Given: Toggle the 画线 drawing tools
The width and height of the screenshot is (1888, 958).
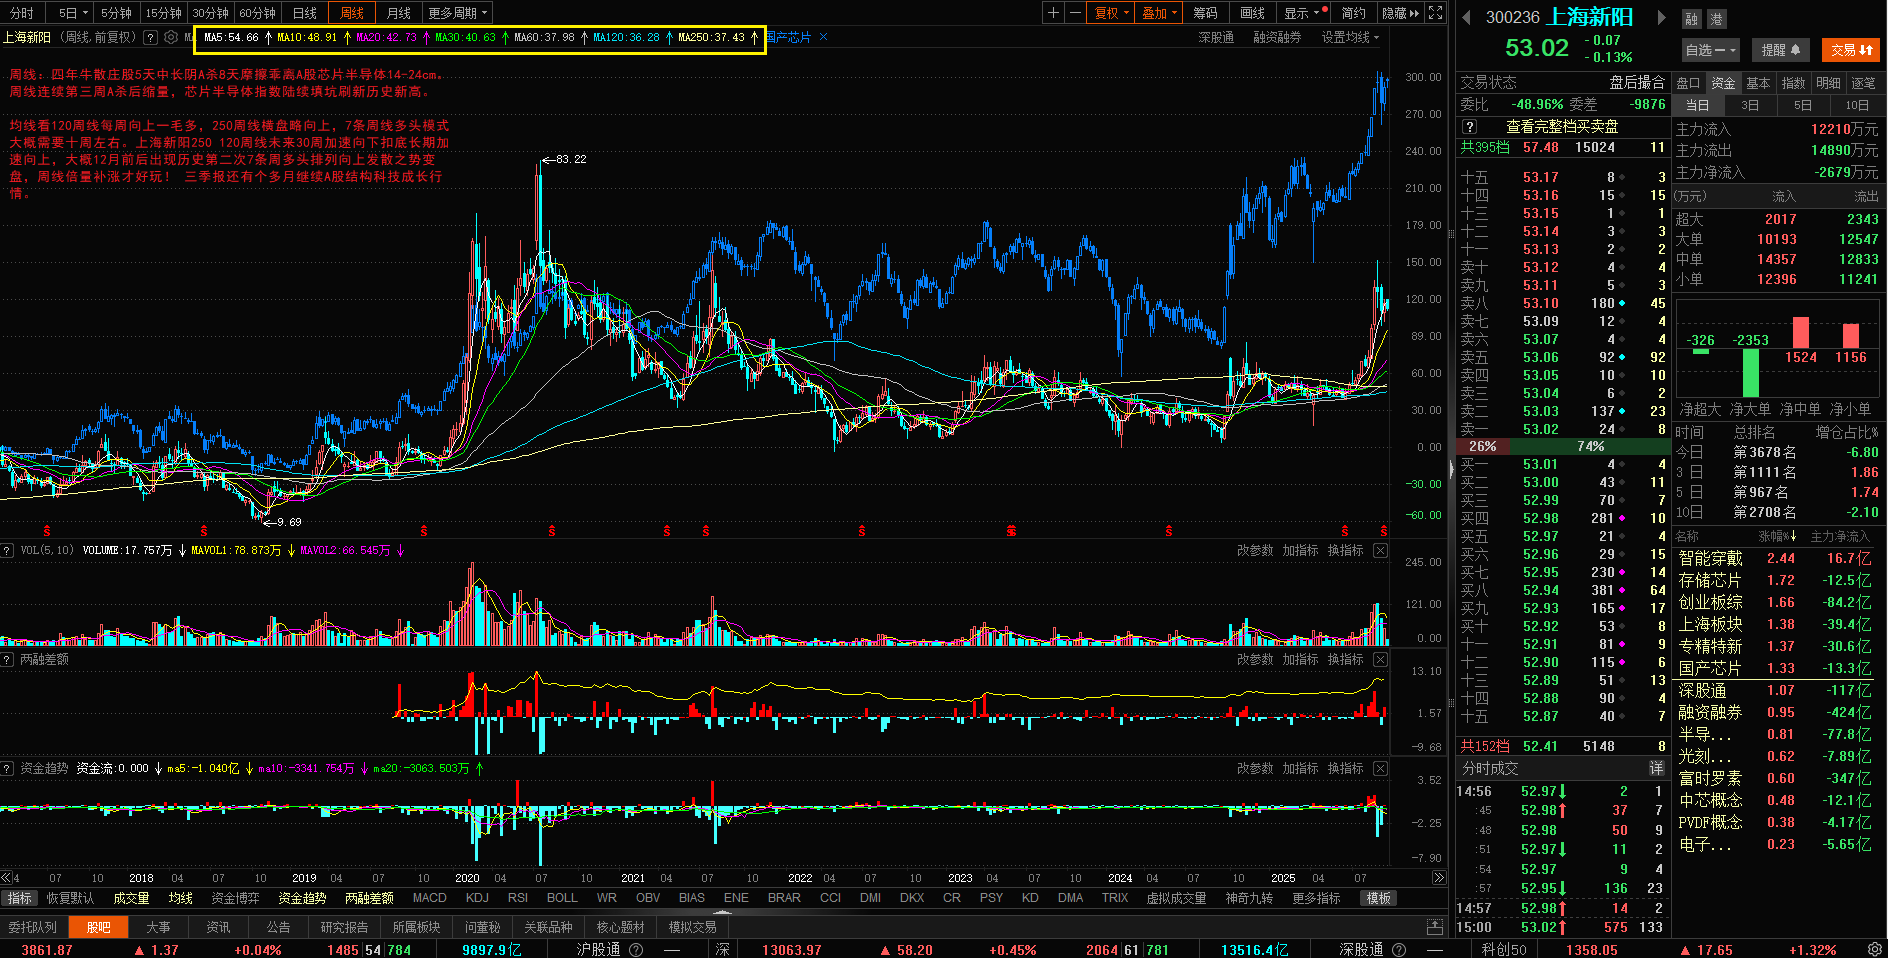Looking at the screenshot, I should pyautogui.click(x=1252, y=13).
